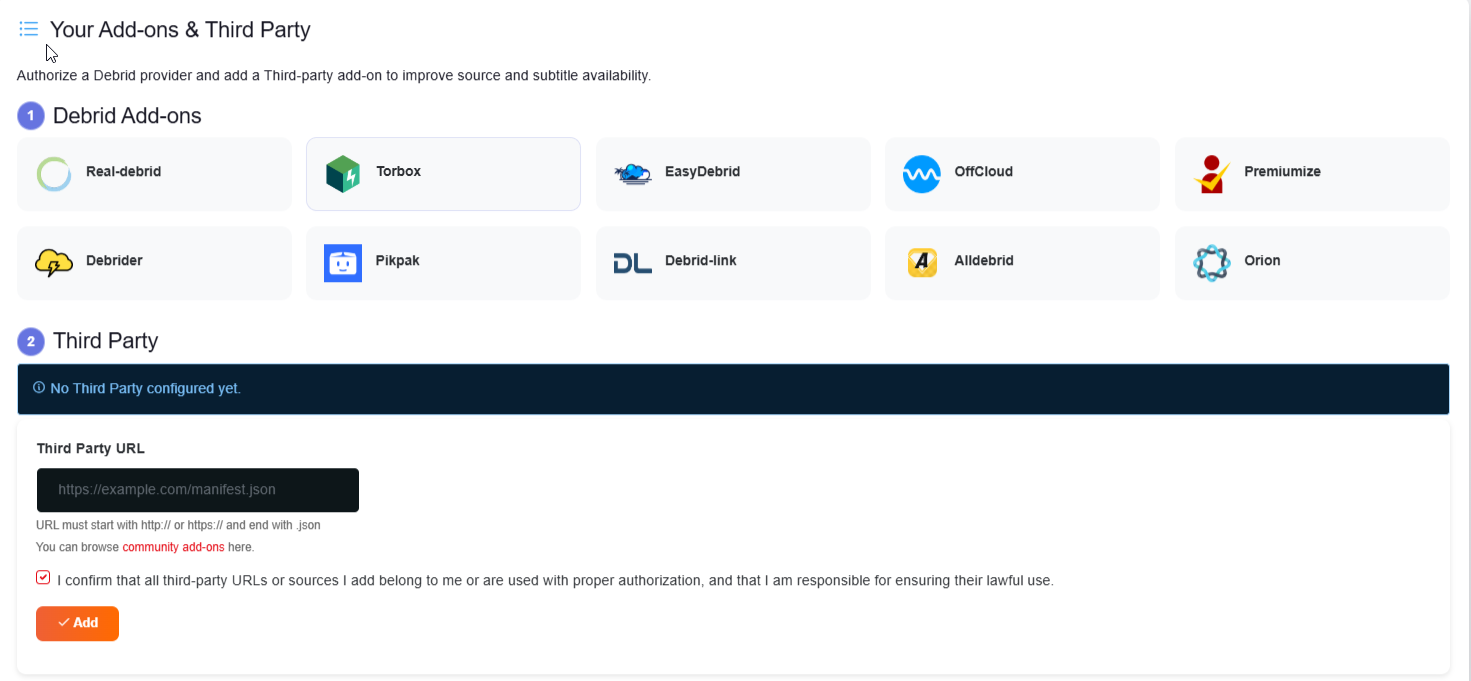The image size is (1471, 681).
Task: Click the Debrid-link DL logo
Action: pos(632,261)
